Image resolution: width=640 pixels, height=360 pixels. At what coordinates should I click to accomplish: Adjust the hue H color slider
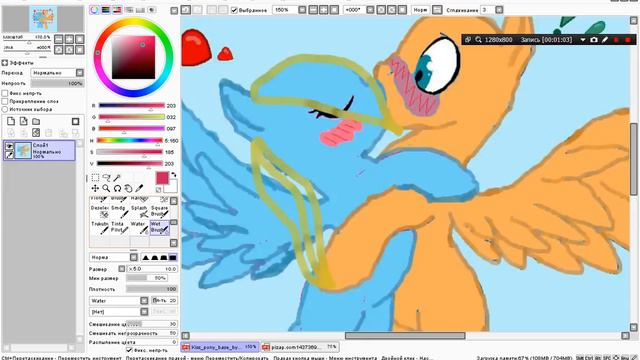click(x=129, y=140)
